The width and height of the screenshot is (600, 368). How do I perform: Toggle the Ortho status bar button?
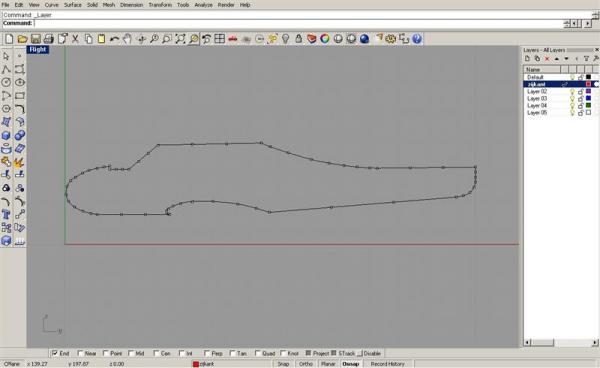pos(306,364)
